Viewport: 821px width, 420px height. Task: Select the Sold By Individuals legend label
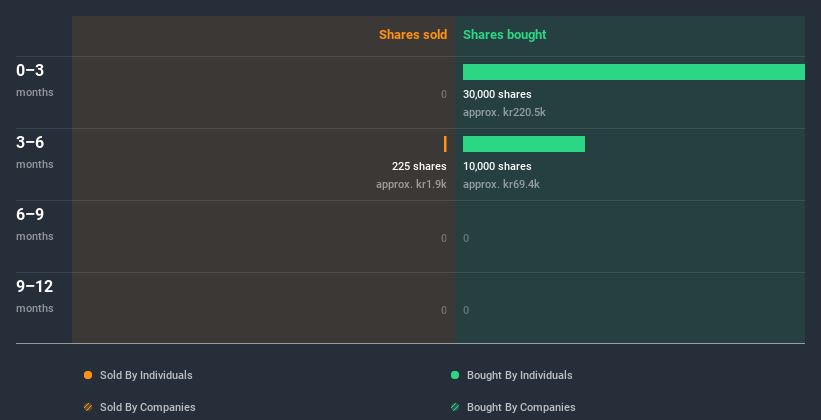click(x=146, y=375)
